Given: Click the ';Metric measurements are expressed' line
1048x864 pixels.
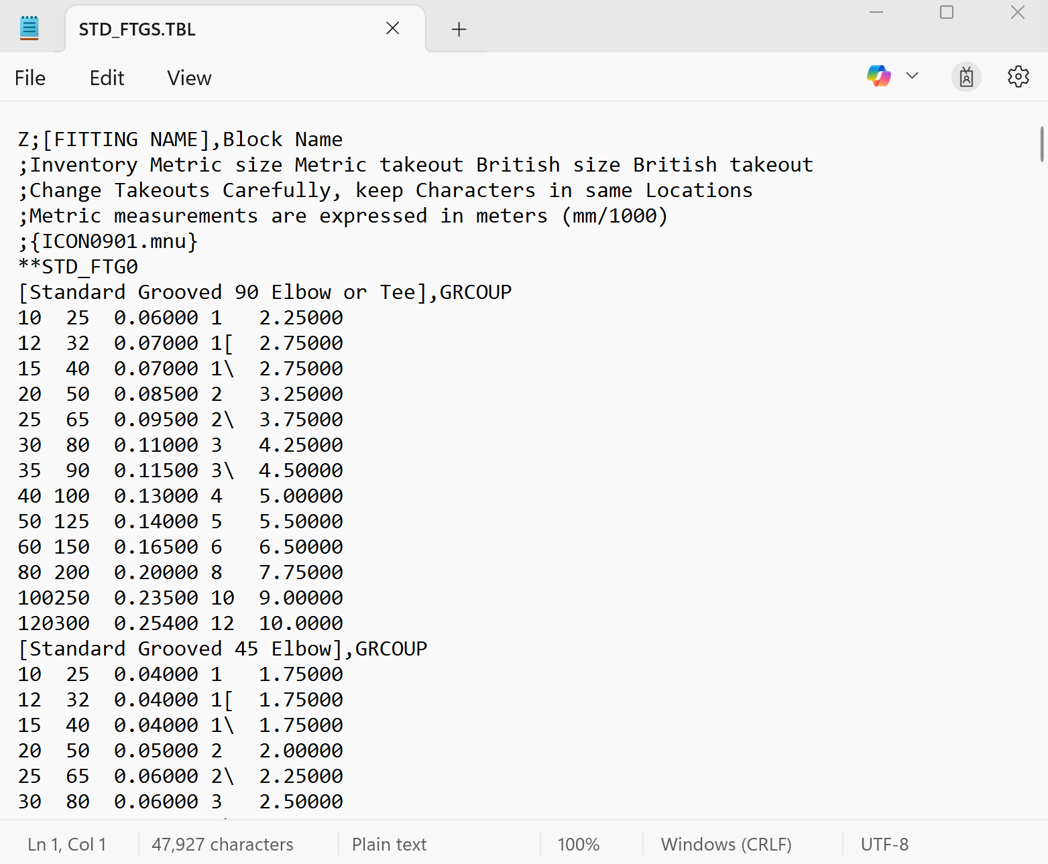Looking at the screenshot, I should tap(343, 216).
